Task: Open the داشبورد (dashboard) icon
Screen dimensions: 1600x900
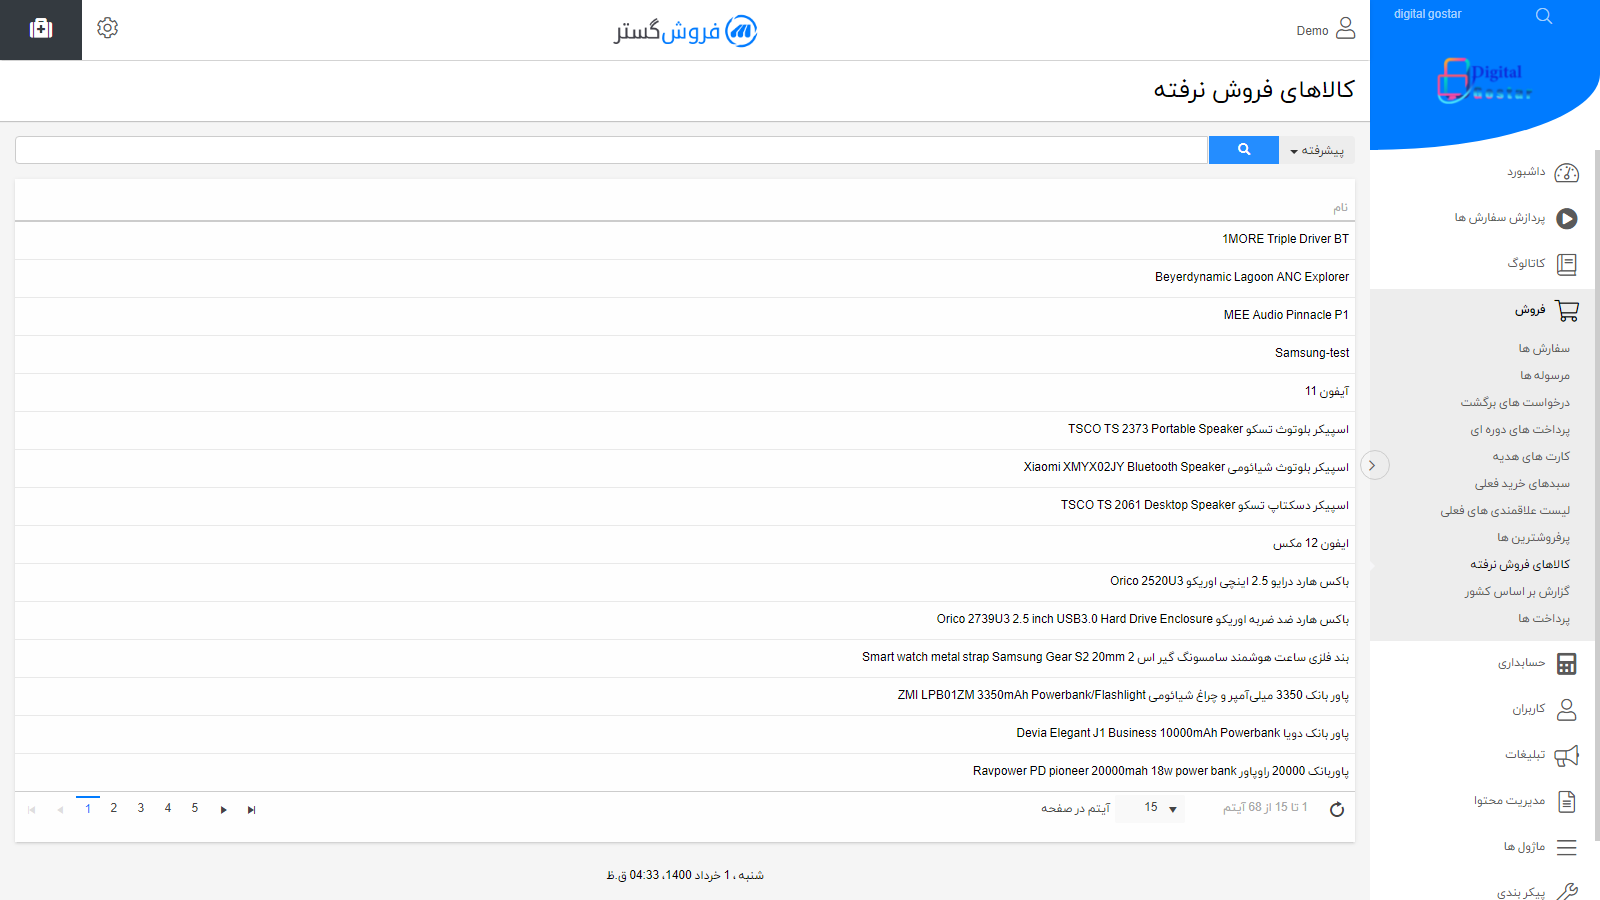Action: 1567,172
